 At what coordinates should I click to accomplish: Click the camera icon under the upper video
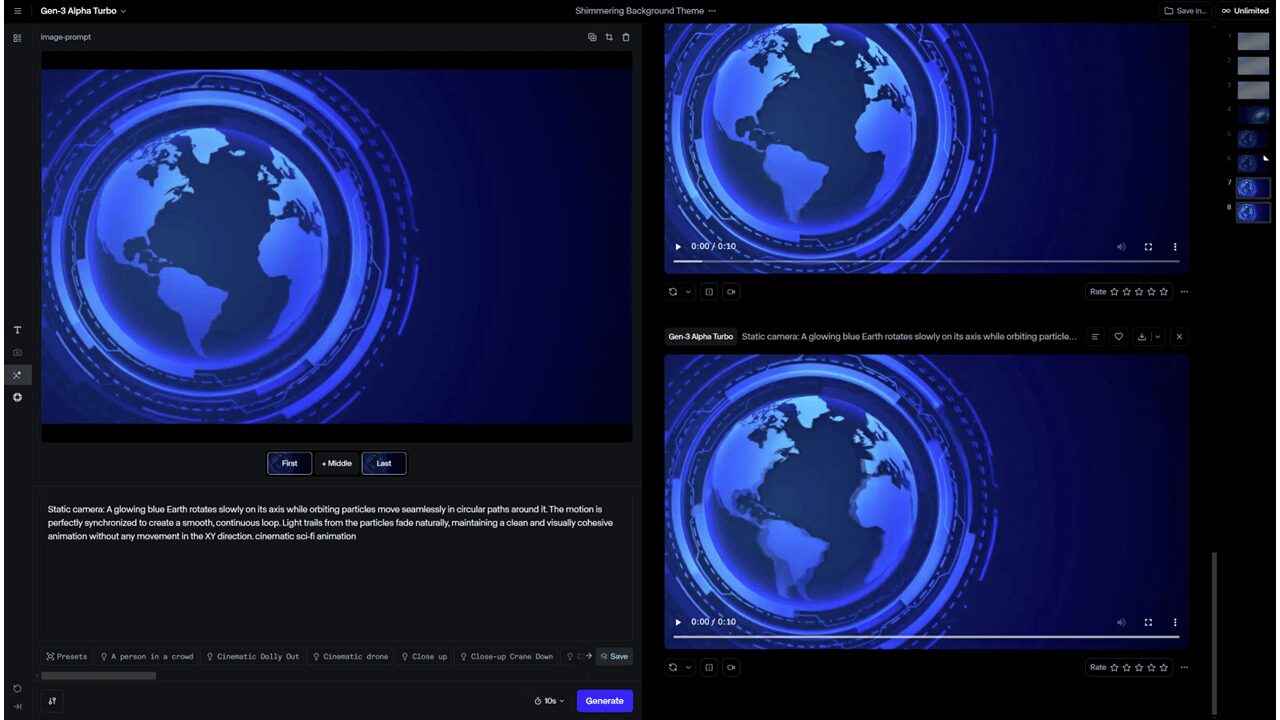pyautogui.click(x=731, y=292)
